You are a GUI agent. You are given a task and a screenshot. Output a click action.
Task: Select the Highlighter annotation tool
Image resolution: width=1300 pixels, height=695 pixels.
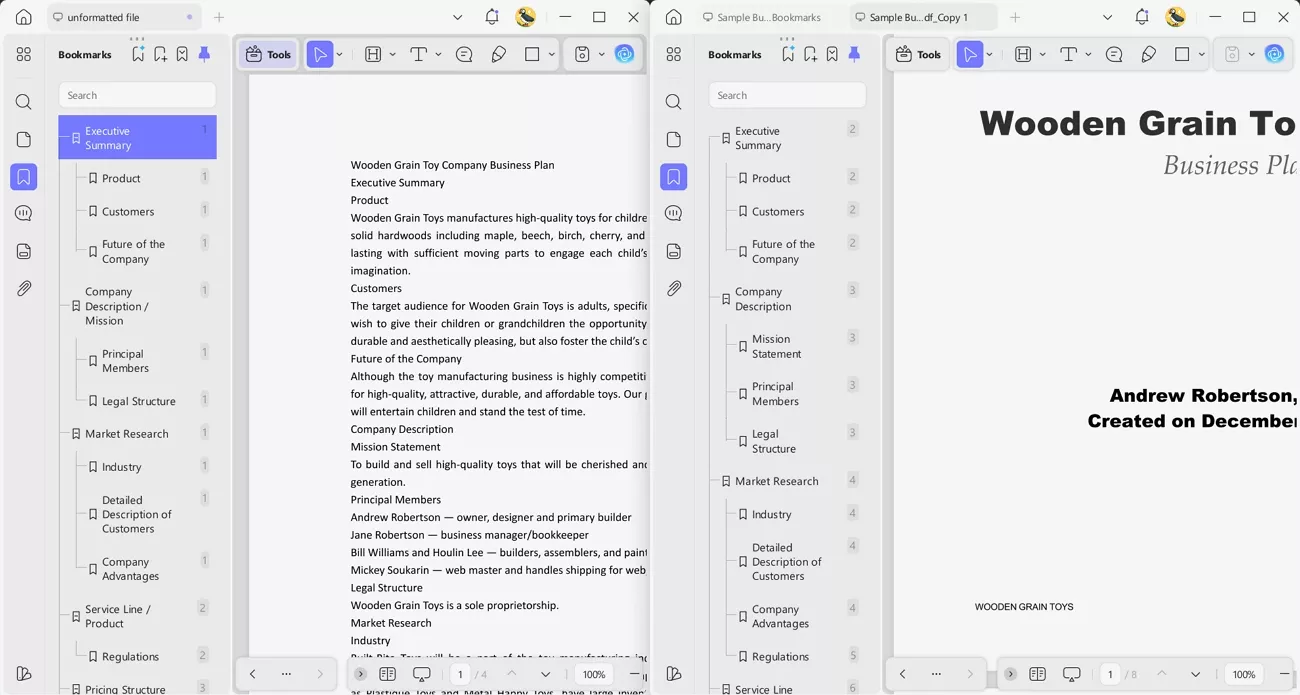pyautogui.click(x=499, y=54)
